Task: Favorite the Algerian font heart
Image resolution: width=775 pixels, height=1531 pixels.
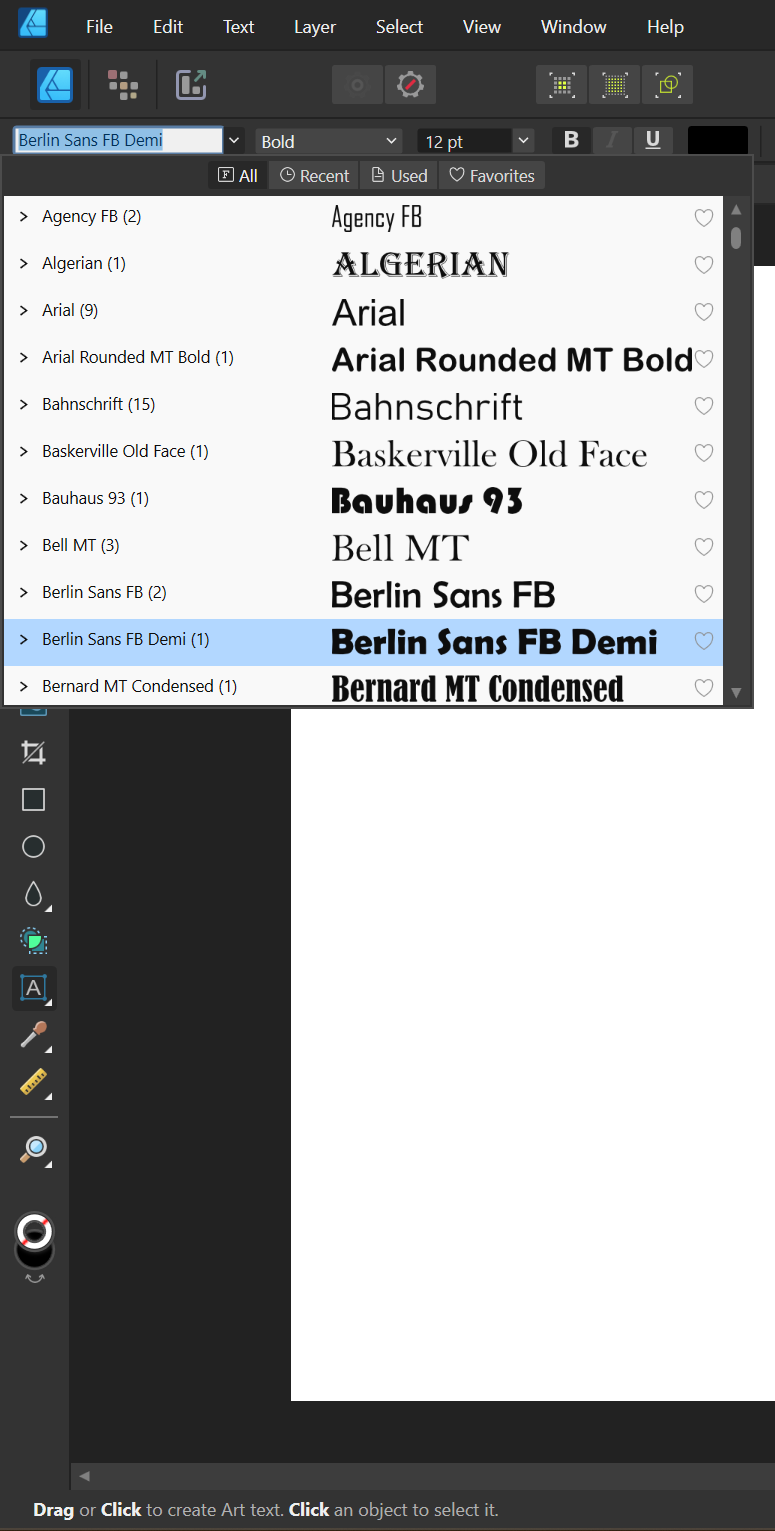Action: click(704, 265)
